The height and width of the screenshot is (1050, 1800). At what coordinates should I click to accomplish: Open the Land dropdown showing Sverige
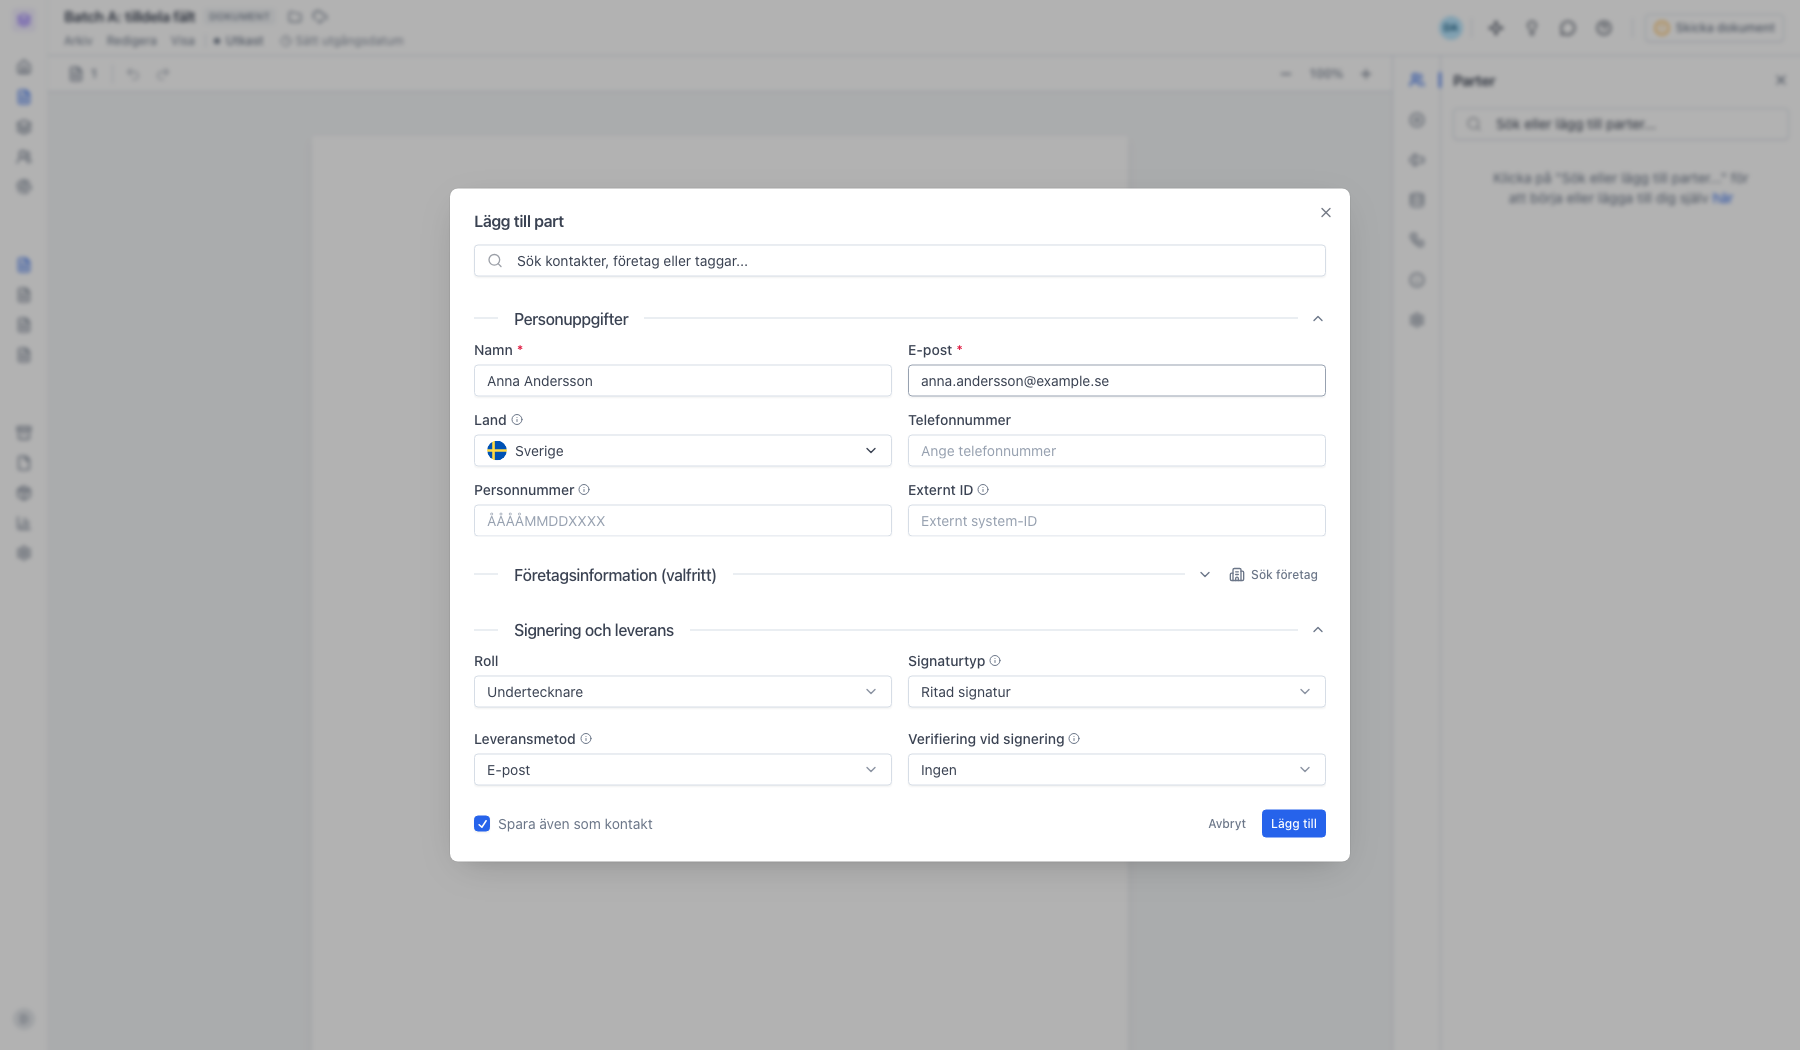click(x=683, y=451)
